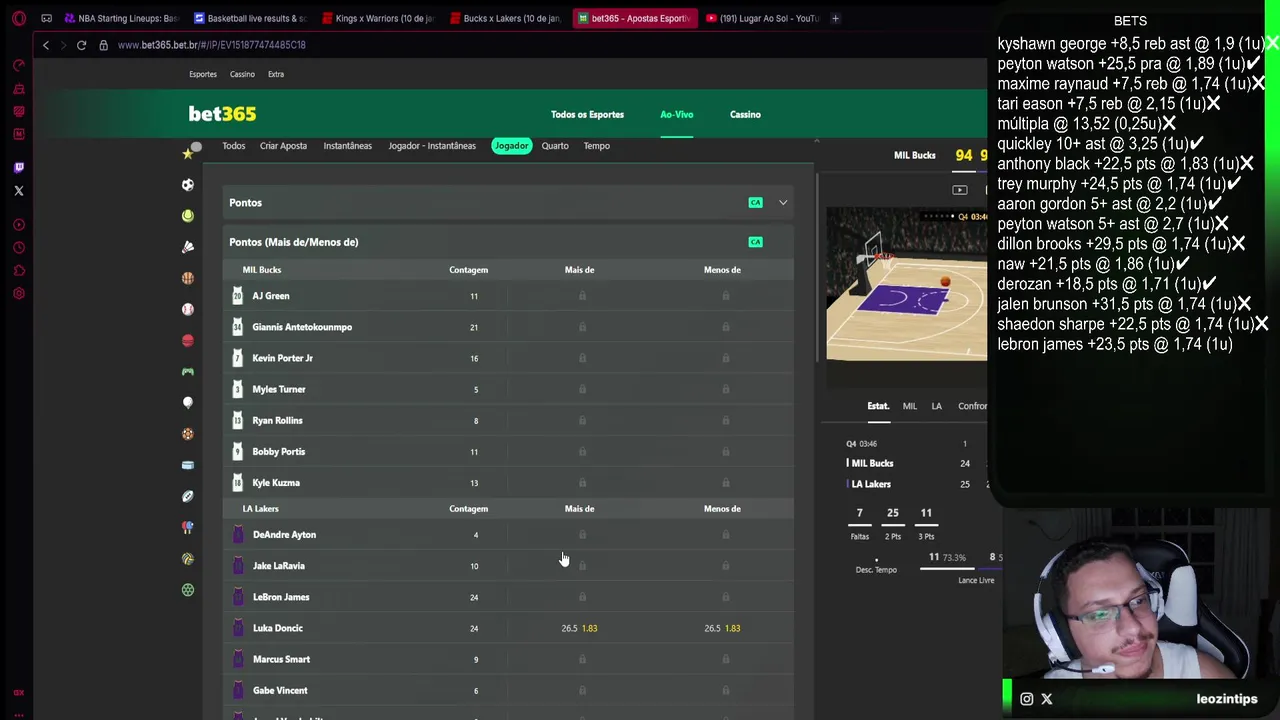1280x720 pixels.
Task: Click the Instagram icon in streamer overlay
Action: [1026, 699]
